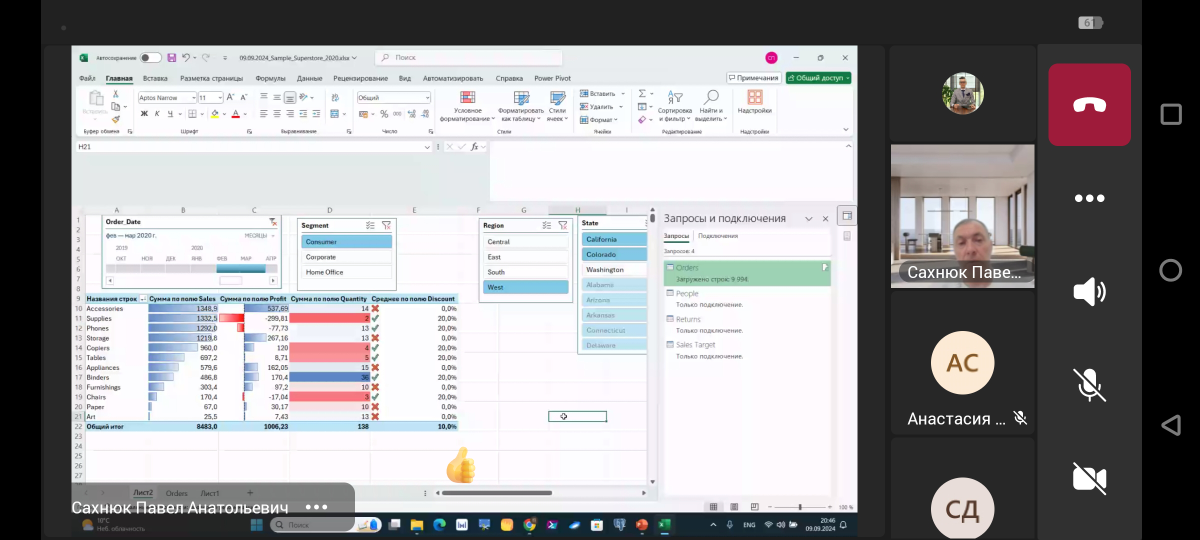Click the green Общий доступ button
The width and height of the screenshot is (1200, 540).
point(818,78)
